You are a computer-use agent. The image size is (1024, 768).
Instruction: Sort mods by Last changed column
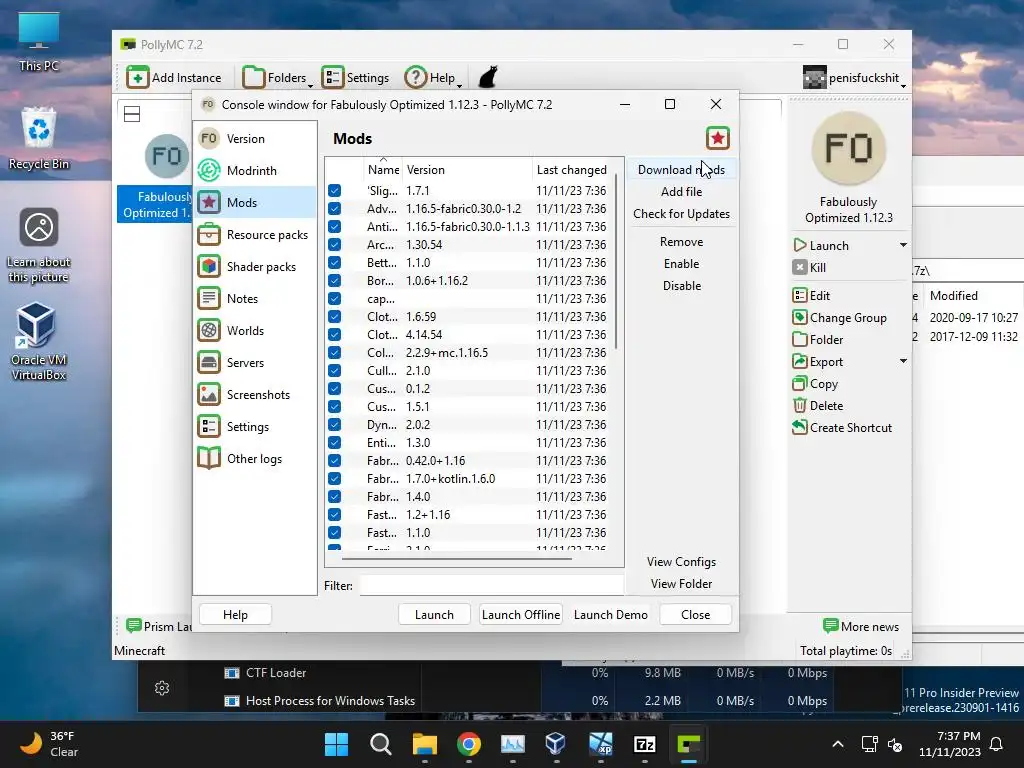[x=572, y=169]
